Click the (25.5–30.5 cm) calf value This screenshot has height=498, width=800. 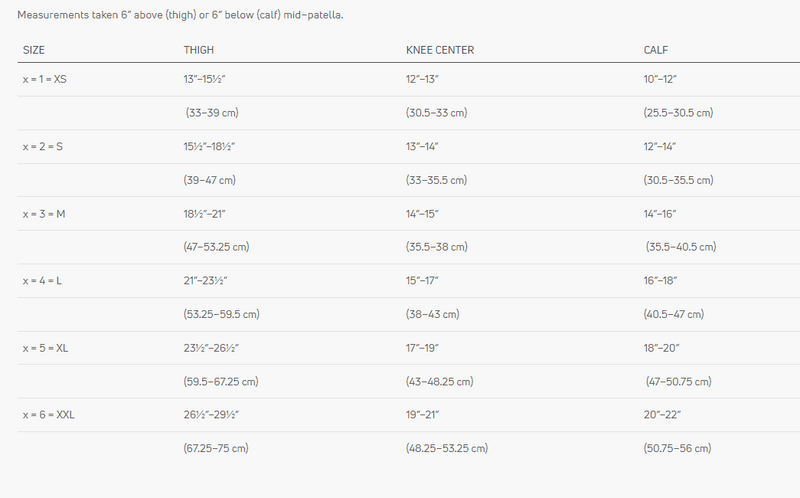[x=678, y=113]
